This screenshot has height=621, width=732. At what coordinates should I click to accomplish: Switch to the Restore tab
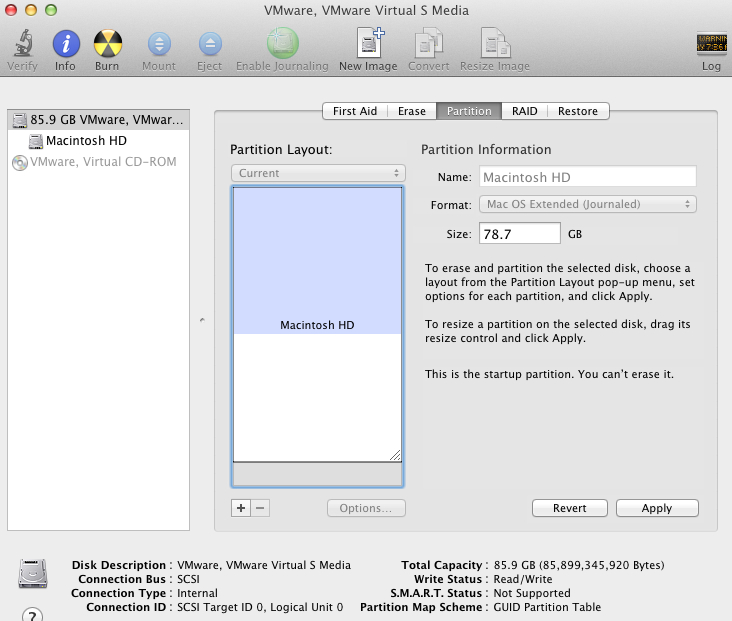point(578,111)
